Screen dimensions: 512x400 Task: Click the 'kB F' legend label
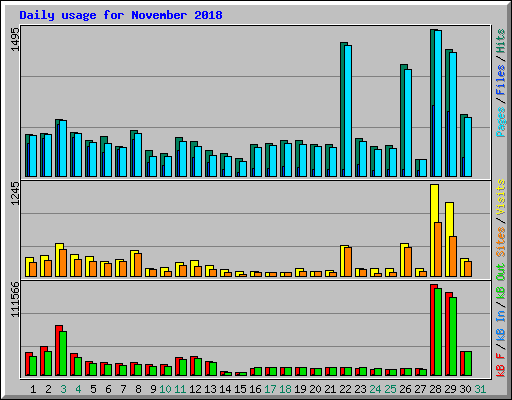[501, 365]
